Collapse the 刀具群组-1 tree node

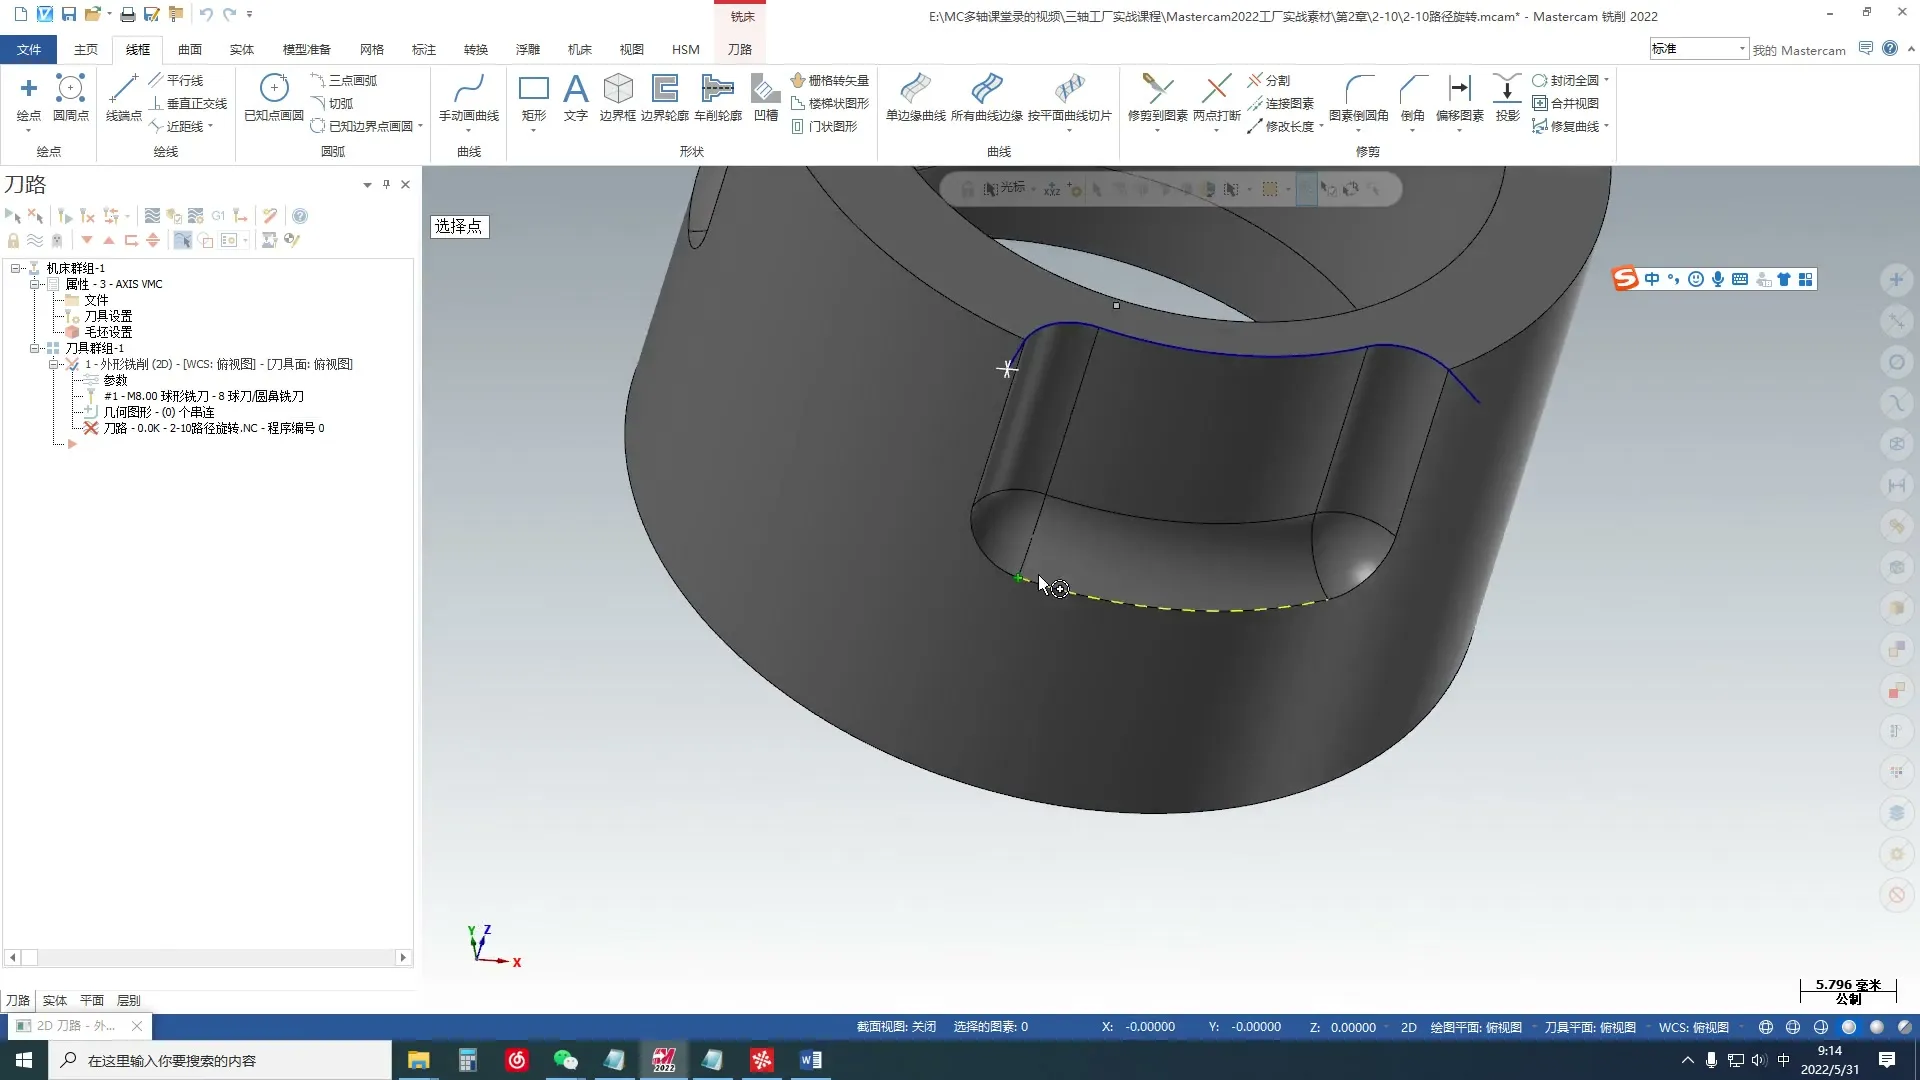35,348
